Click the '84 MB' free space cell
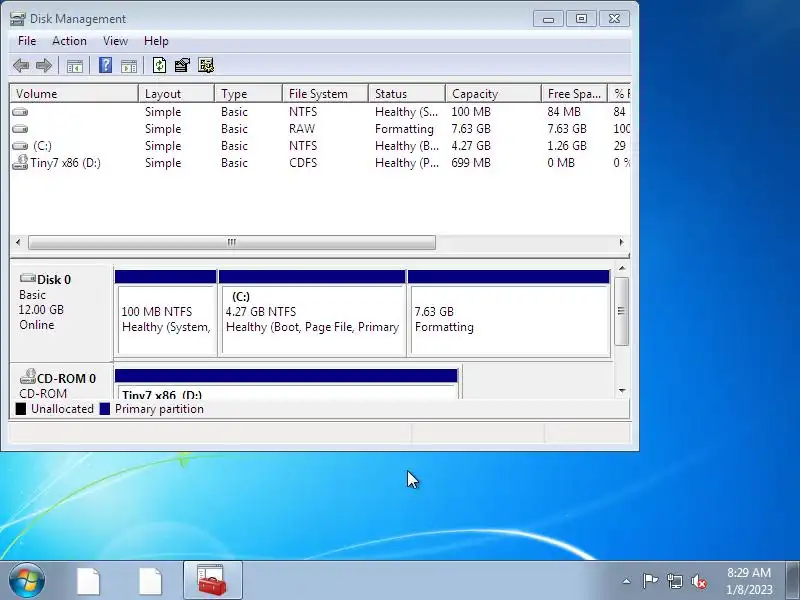This screenshot has height=600, width=800. (x=564, y=112)
